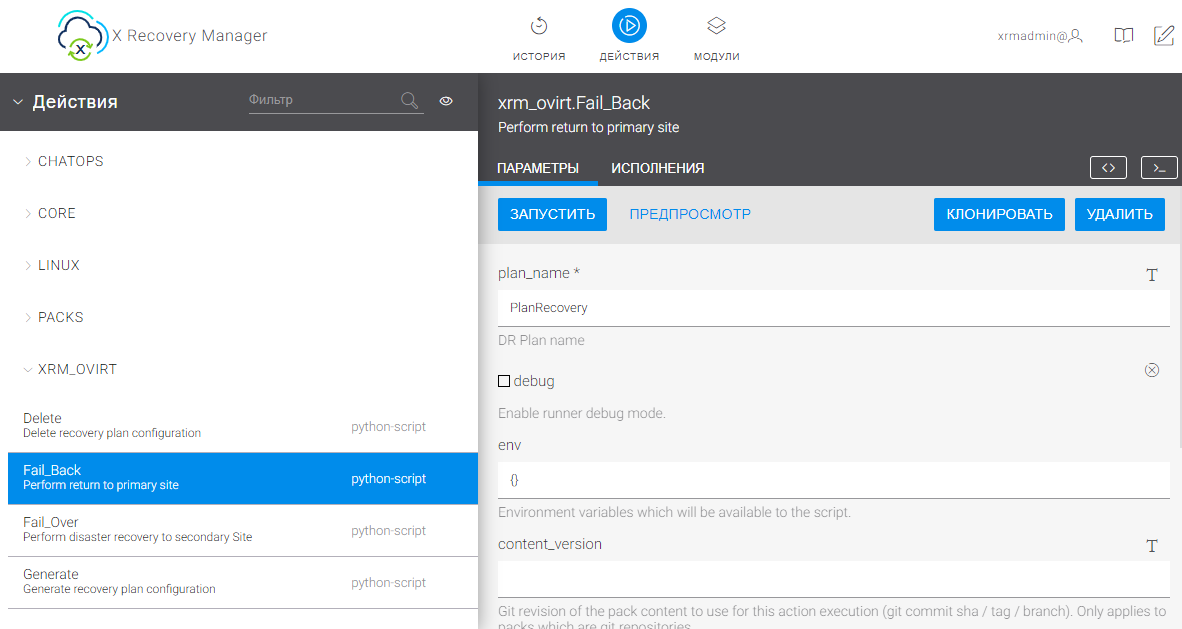The height and width of the screenshot is (629, 1182).
Task: Click the filter search magnifier icon
Action: [409, 100]
